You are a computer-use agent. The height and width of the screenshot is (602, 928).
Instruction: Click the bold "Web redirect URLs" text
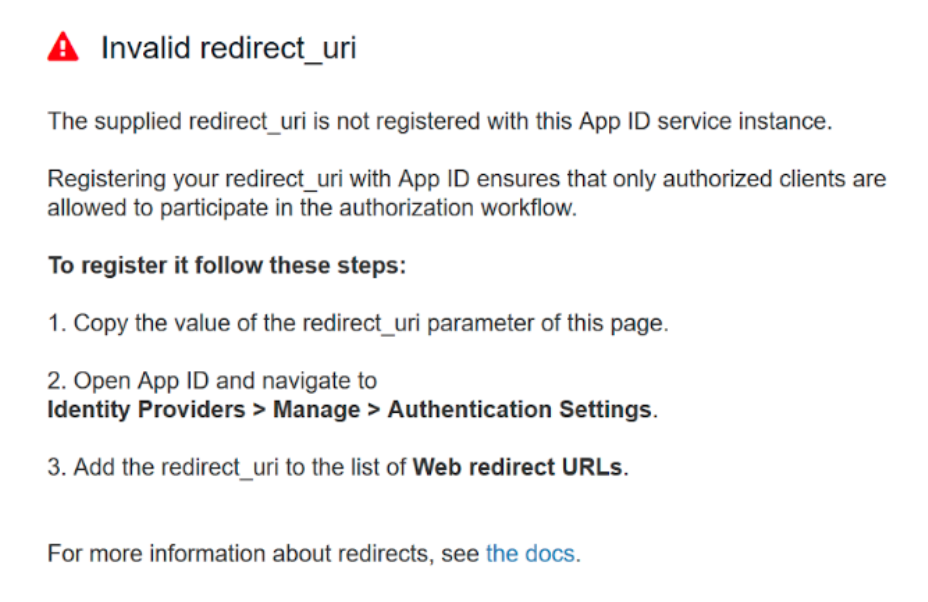coord(518,467)
